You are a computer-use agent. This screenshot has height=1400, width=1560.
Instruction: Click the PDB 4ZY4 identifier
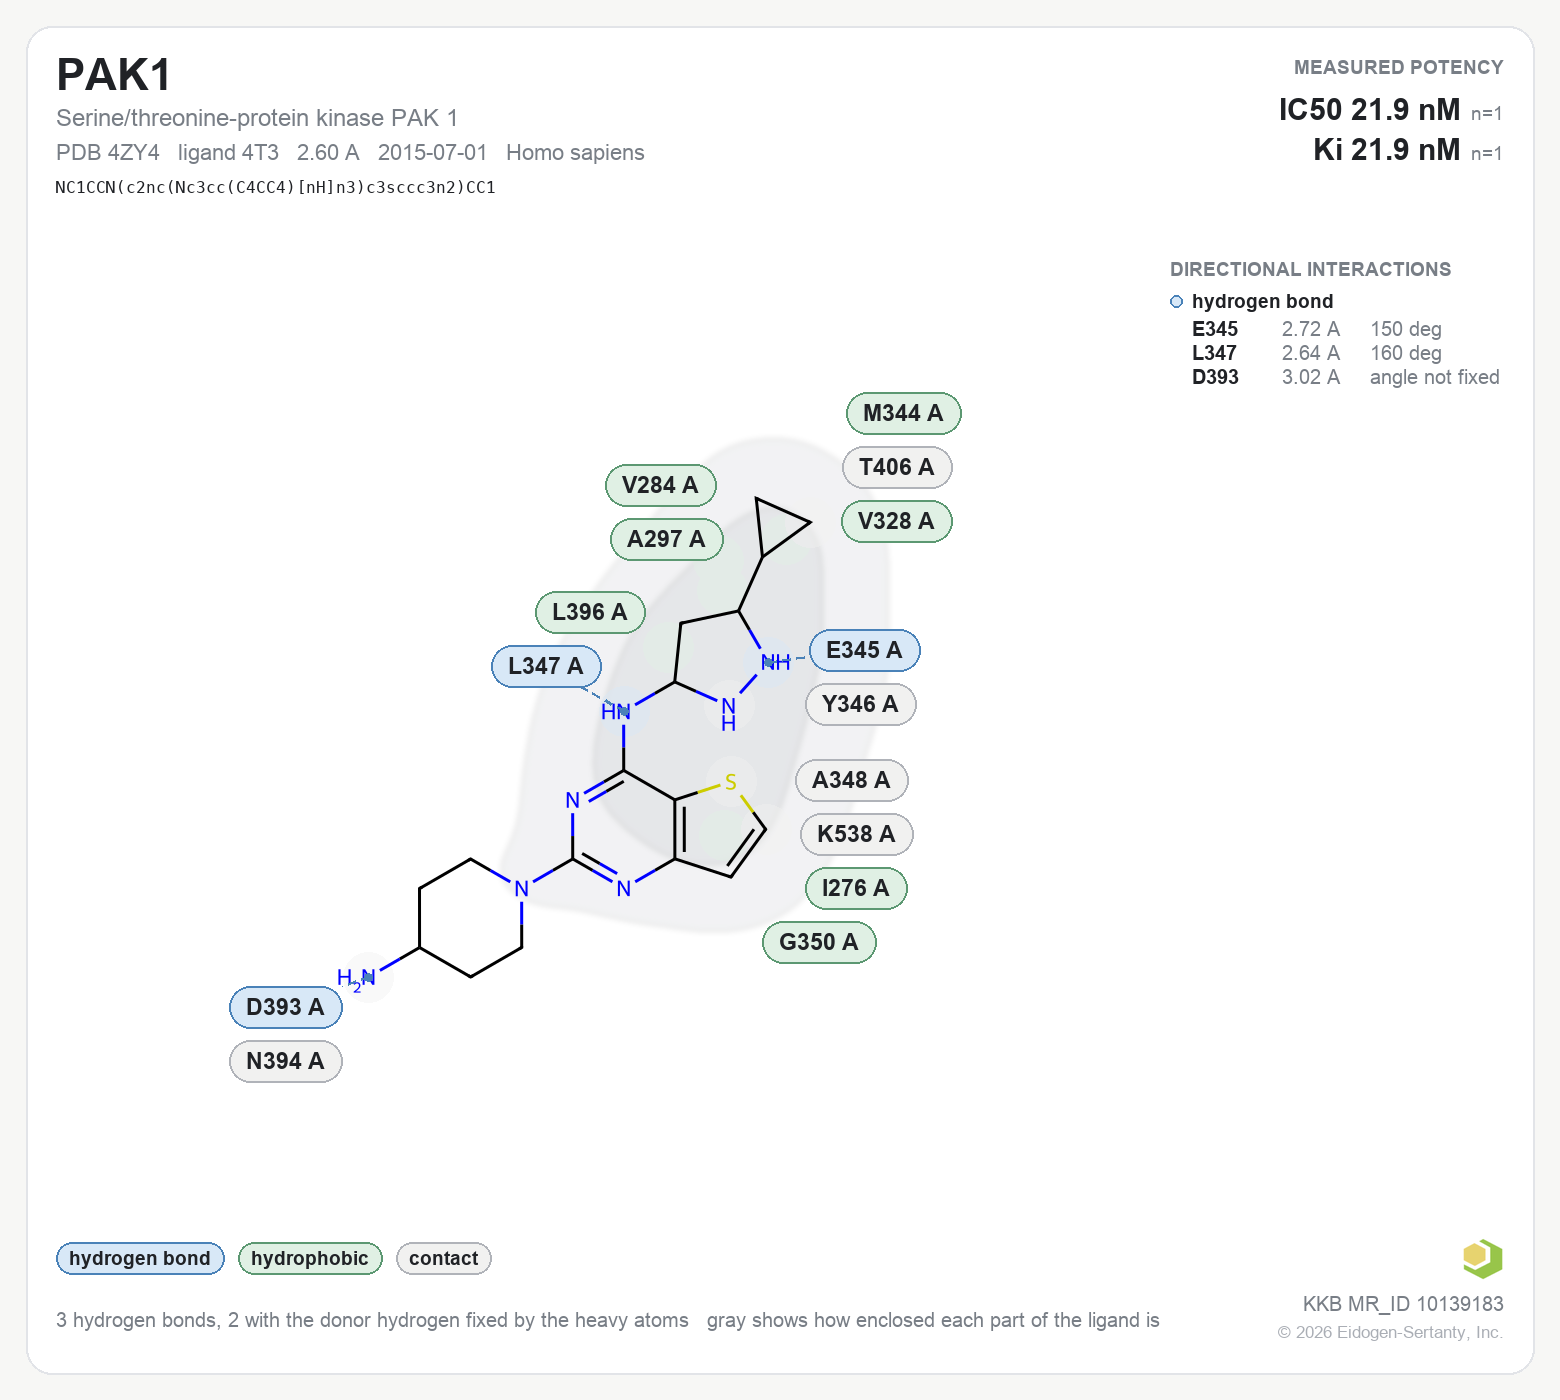coord(108,152)
